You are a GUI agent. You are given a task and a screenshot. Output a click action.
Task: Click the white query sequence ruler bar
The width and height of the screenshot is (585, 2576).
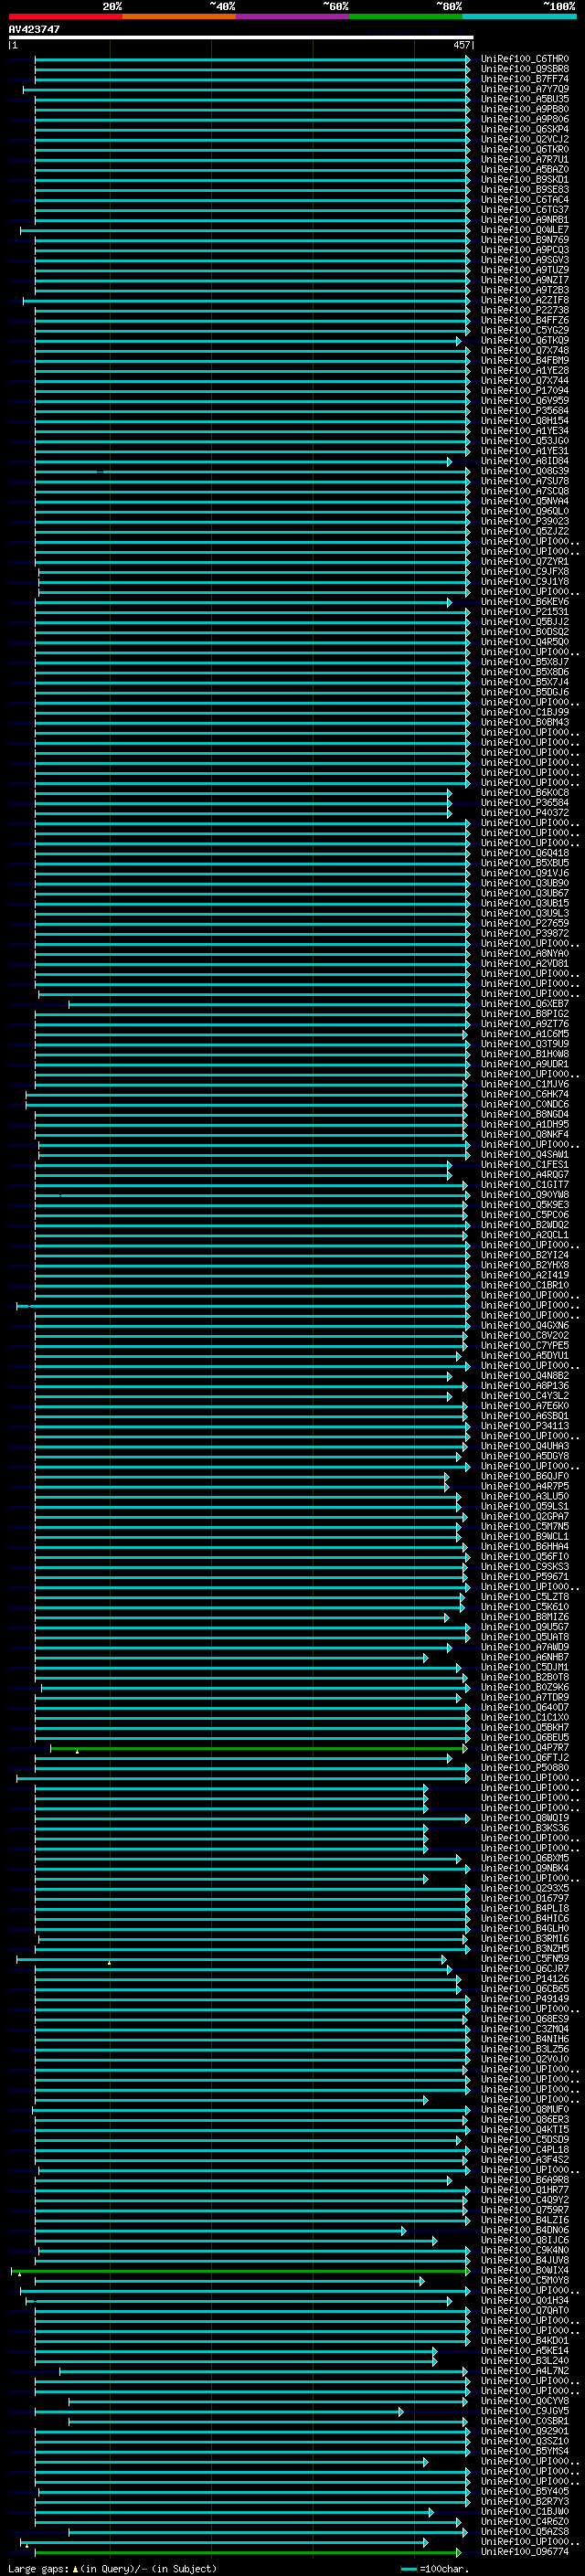coord(240,38)
